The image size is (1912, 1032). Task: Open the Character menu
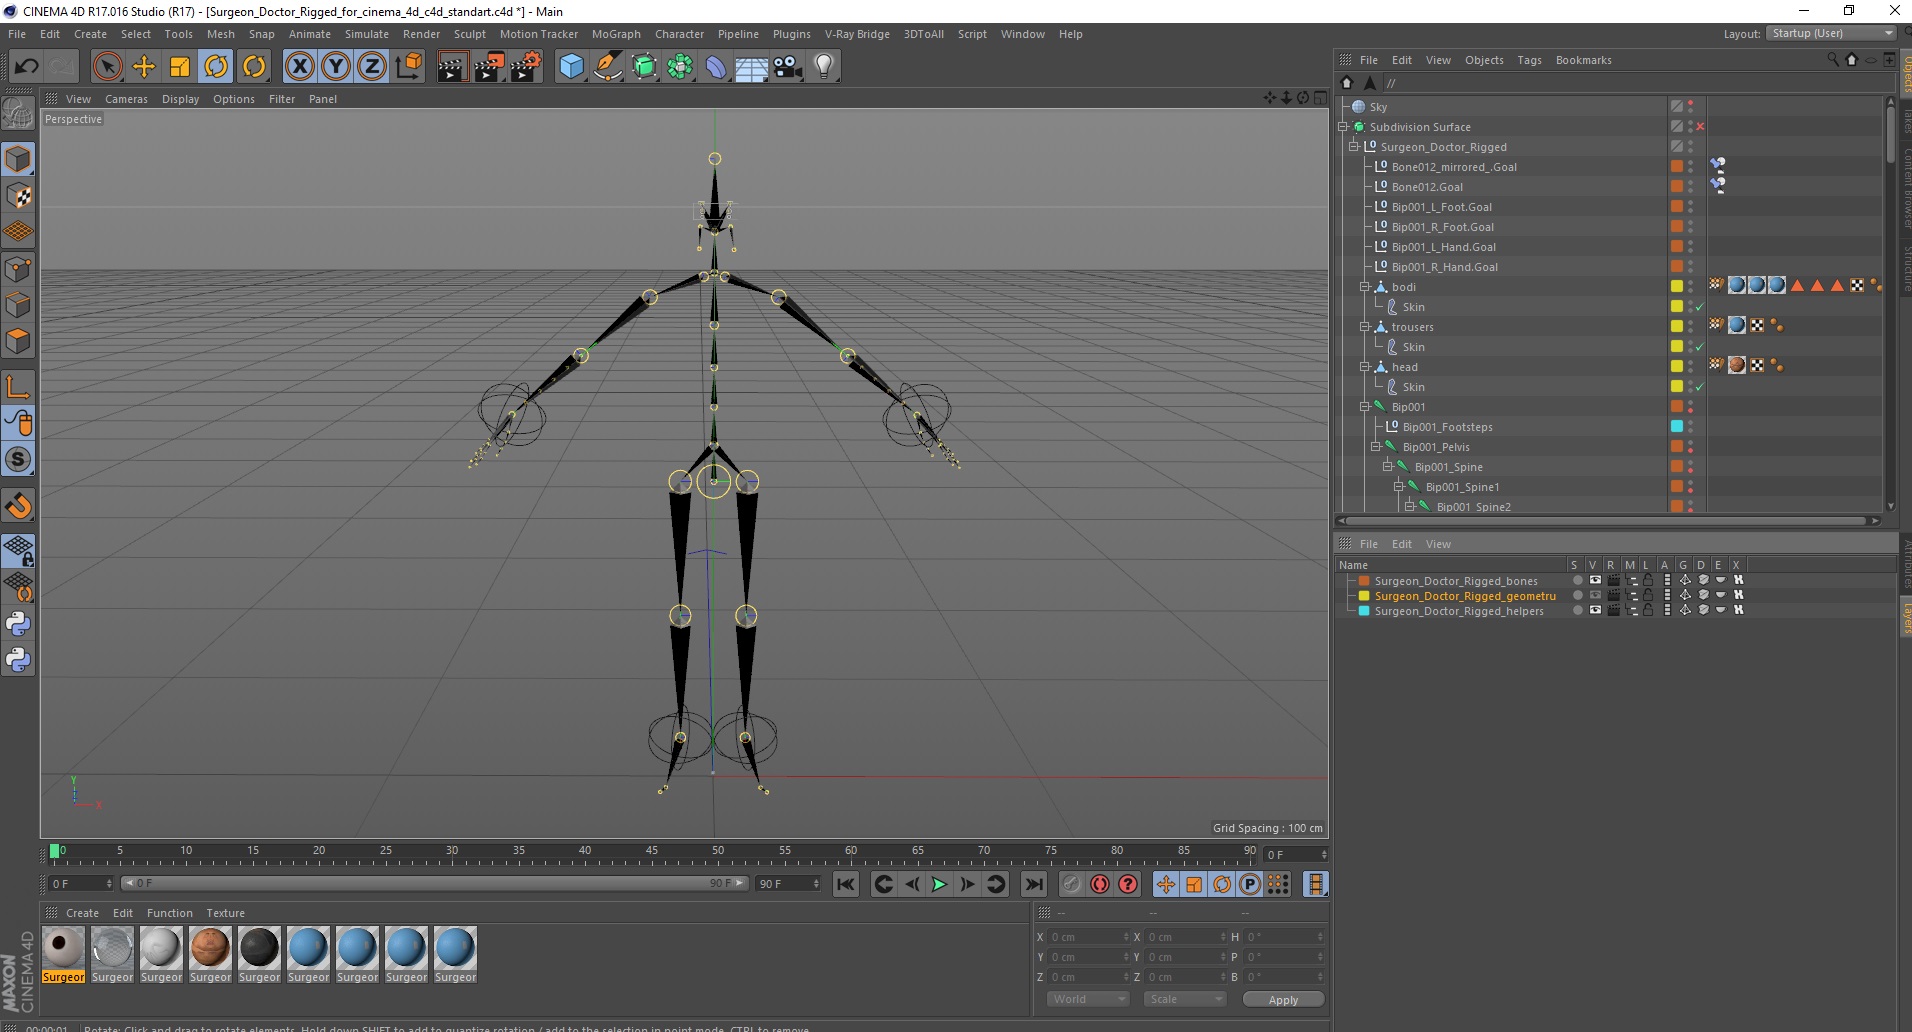(x=679, y=34)
